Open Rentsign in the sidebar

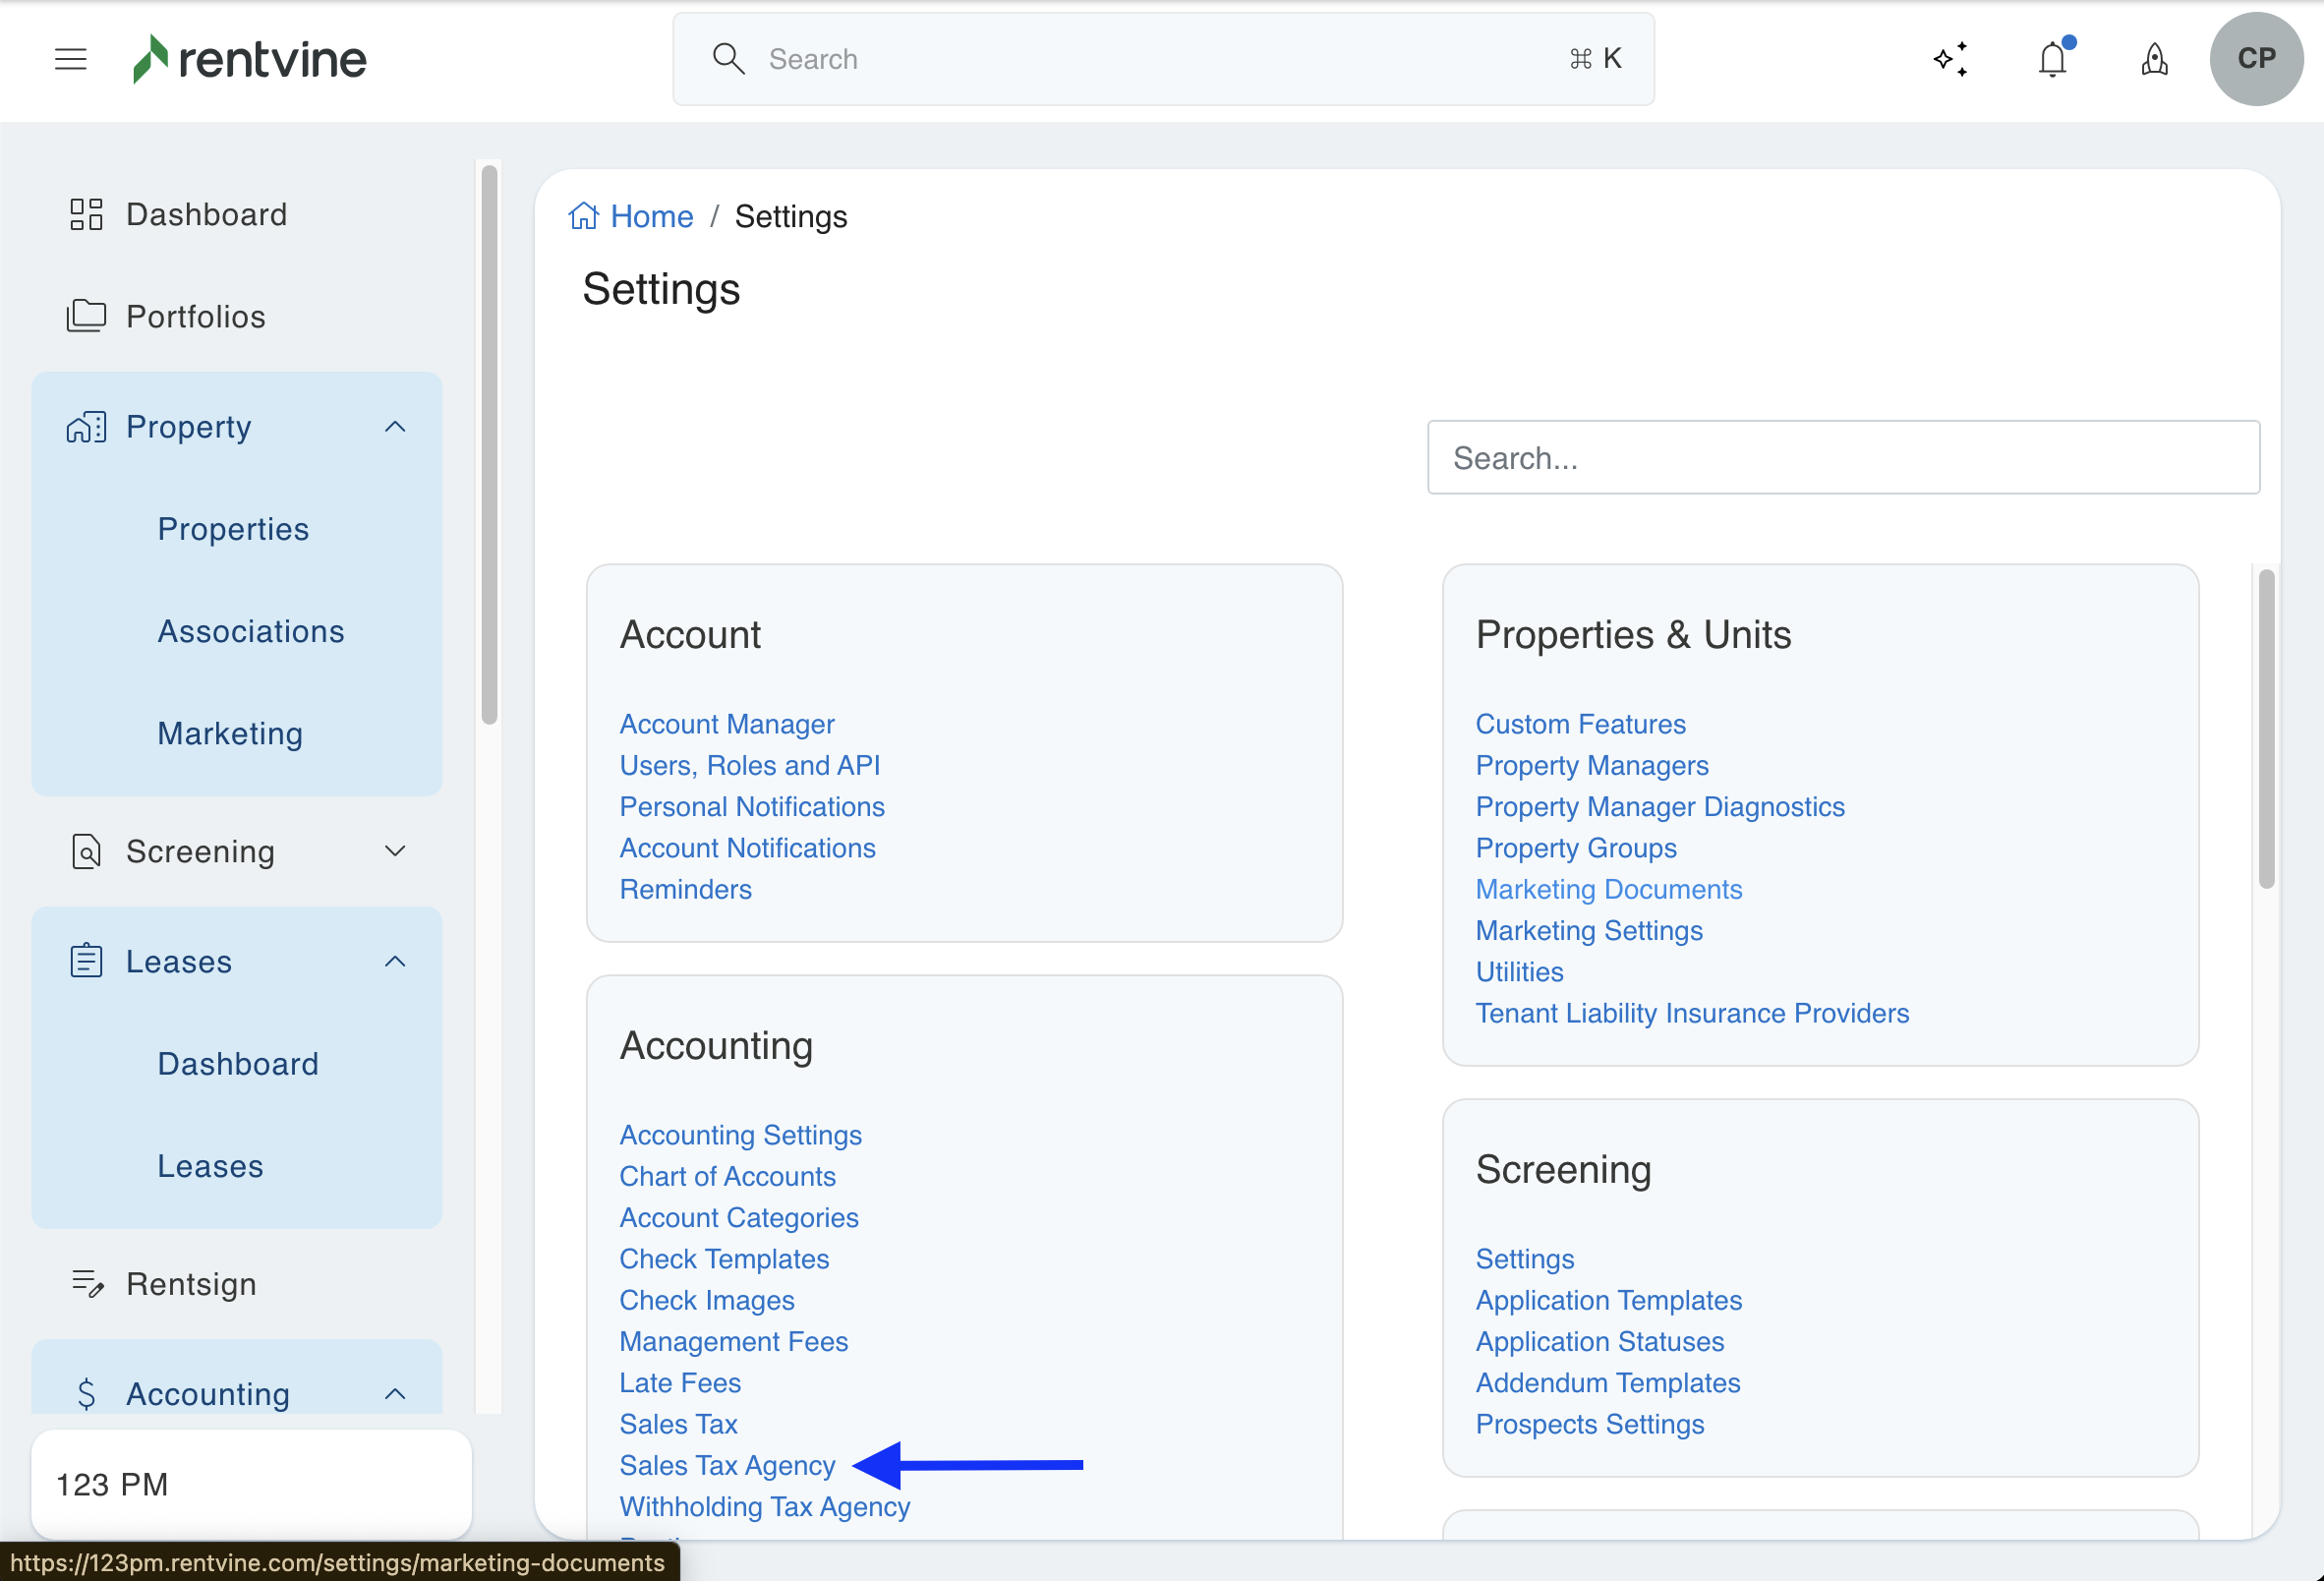191,1283
